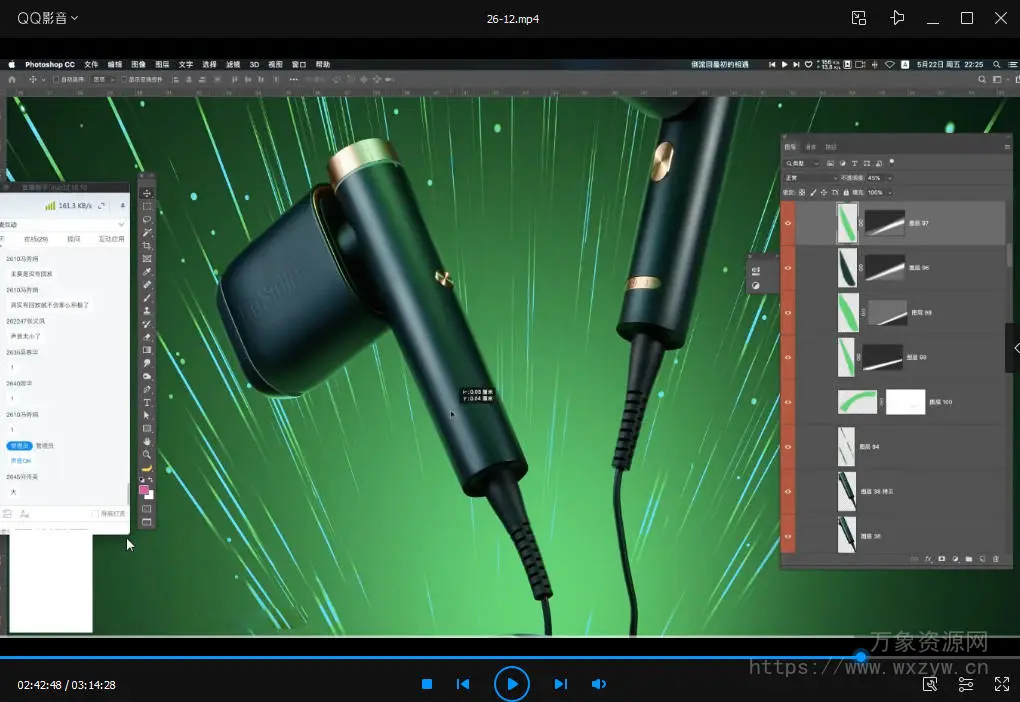1020x702 pixels.
Task: Stop video playback with the stop button
Action: coord(427,684)
